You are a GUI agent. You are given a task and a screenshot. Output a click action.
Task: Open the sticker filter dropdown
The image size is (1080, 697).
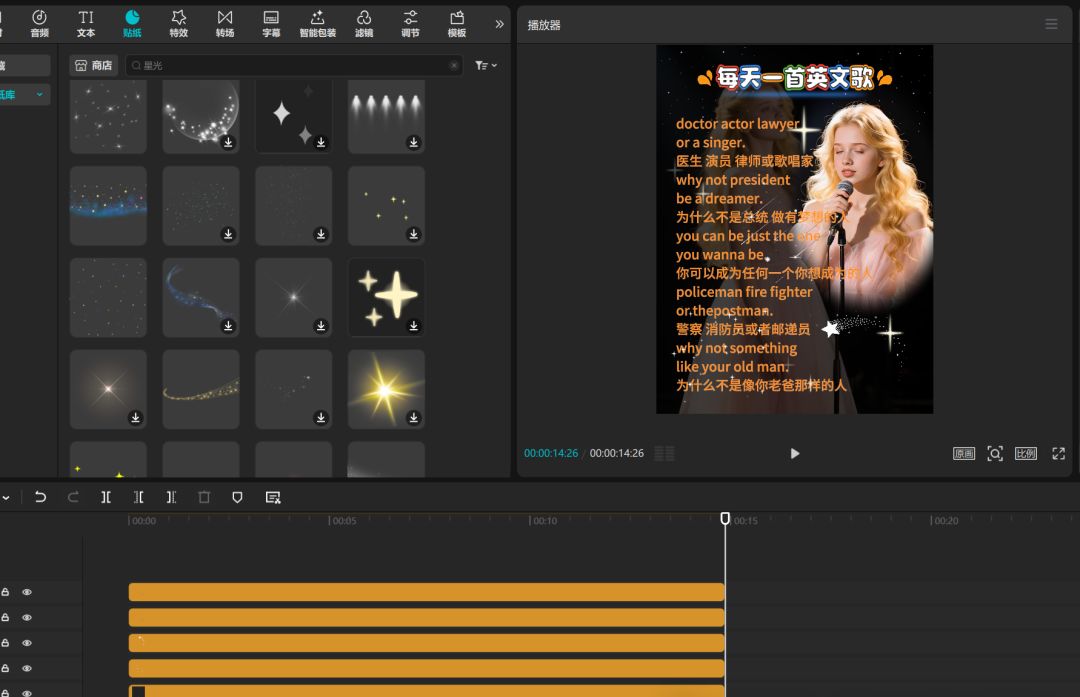(486, 65)
